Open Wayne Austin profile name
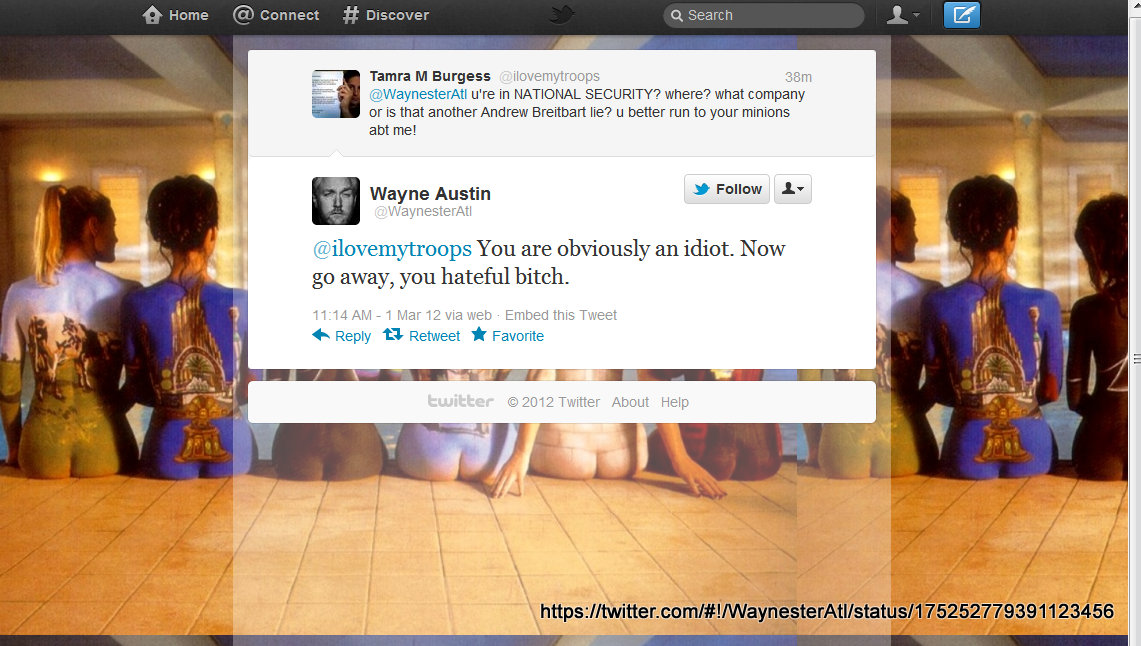This screenshot has width=1141, height=646. click(x=430, y=194)
